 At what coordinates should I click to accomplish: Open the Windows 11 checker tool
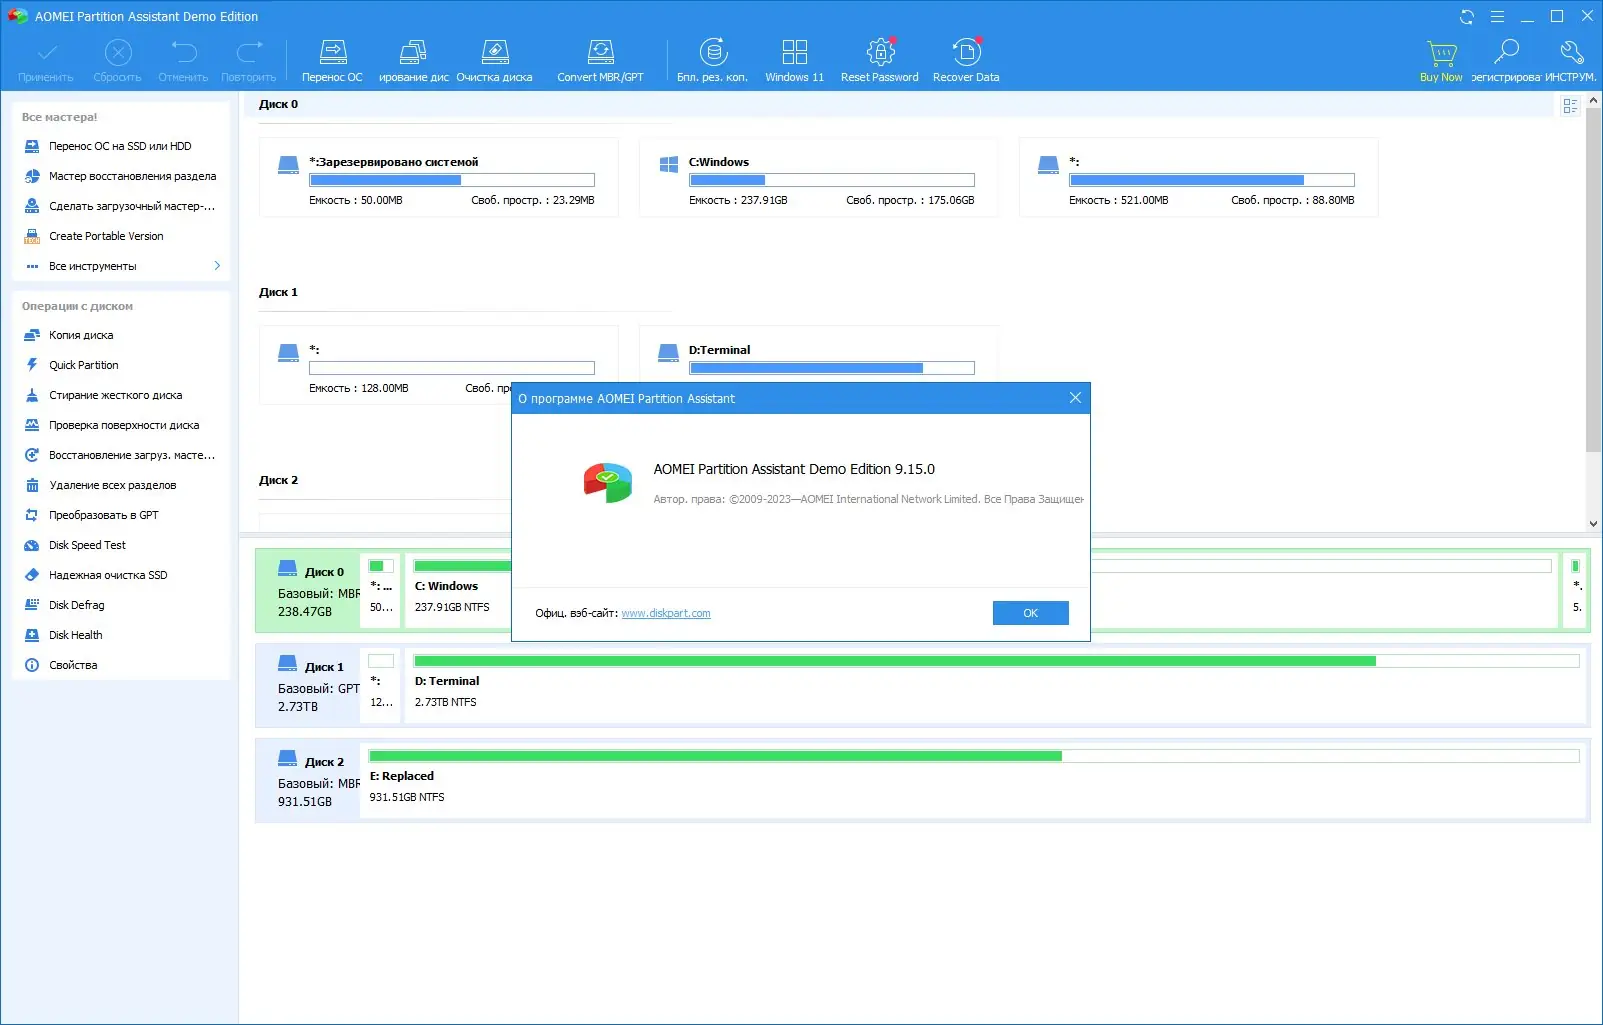[794, 60]
